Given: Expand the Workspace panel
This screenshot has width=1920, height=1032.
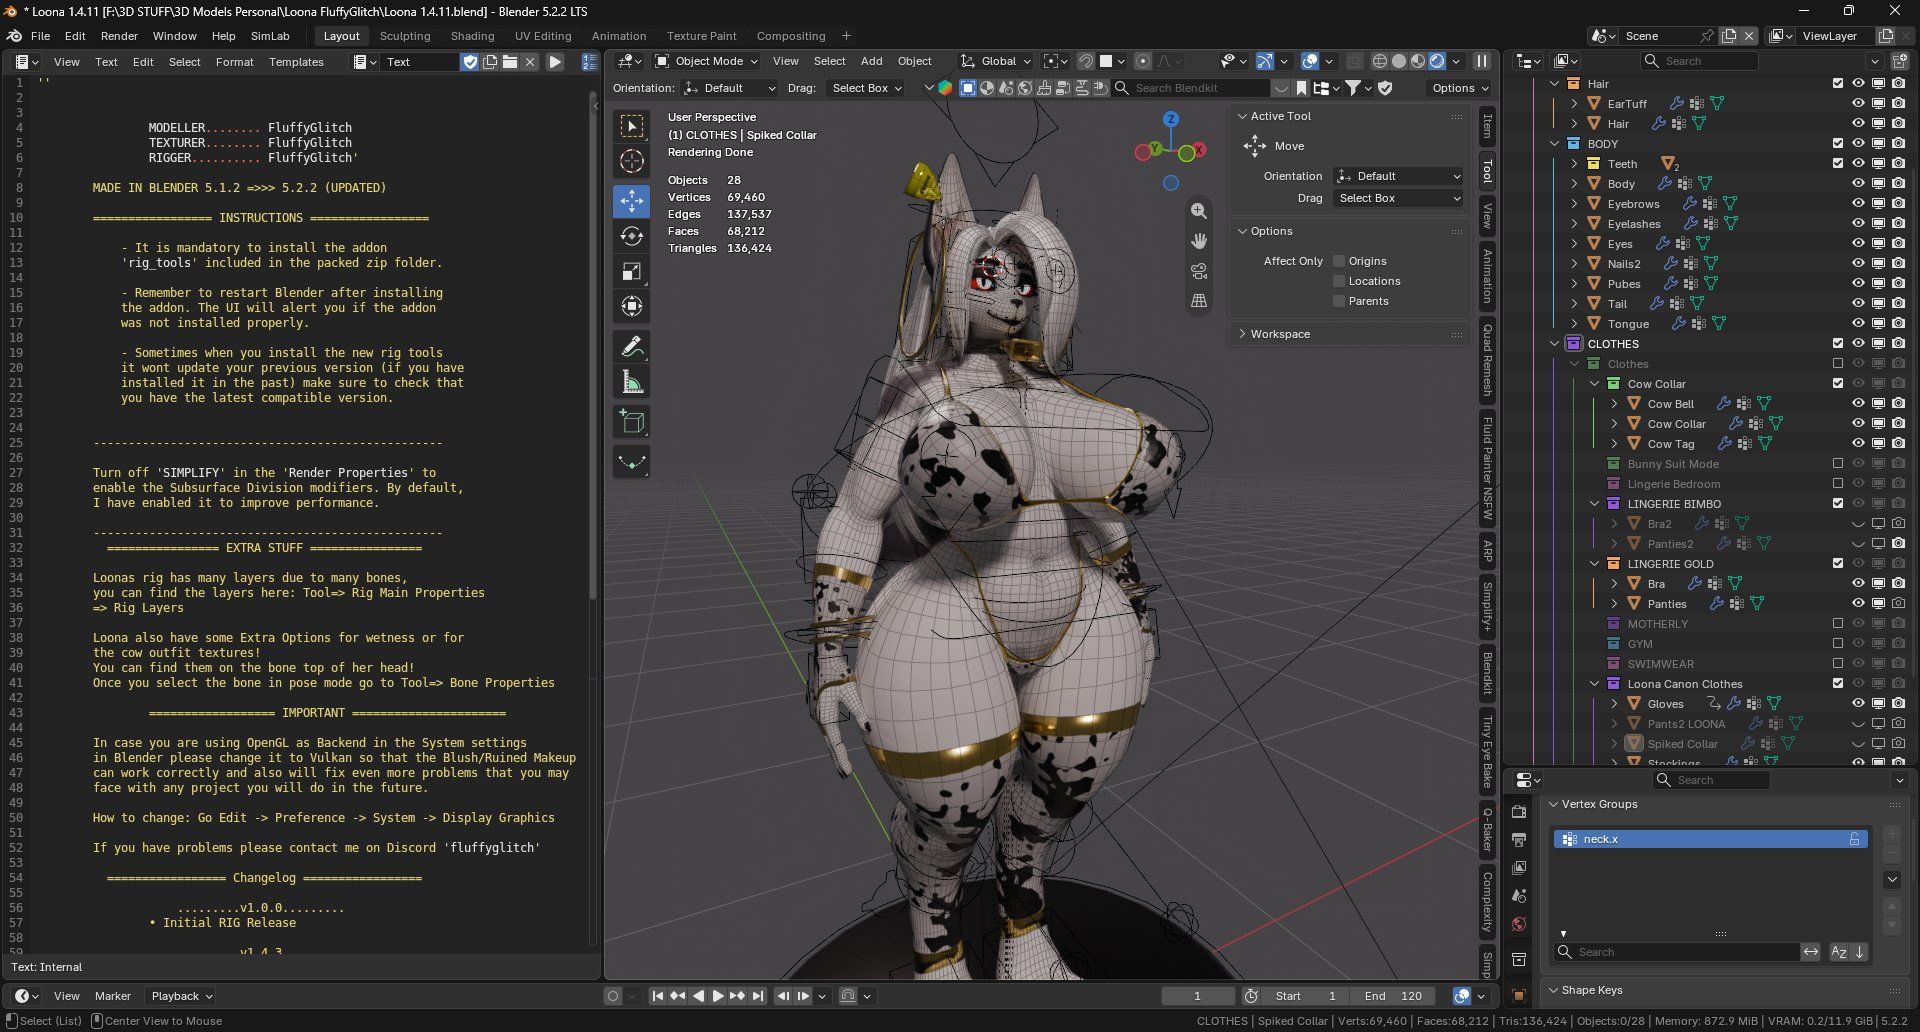Looking at the screenshot, I should pos(1243,334).
